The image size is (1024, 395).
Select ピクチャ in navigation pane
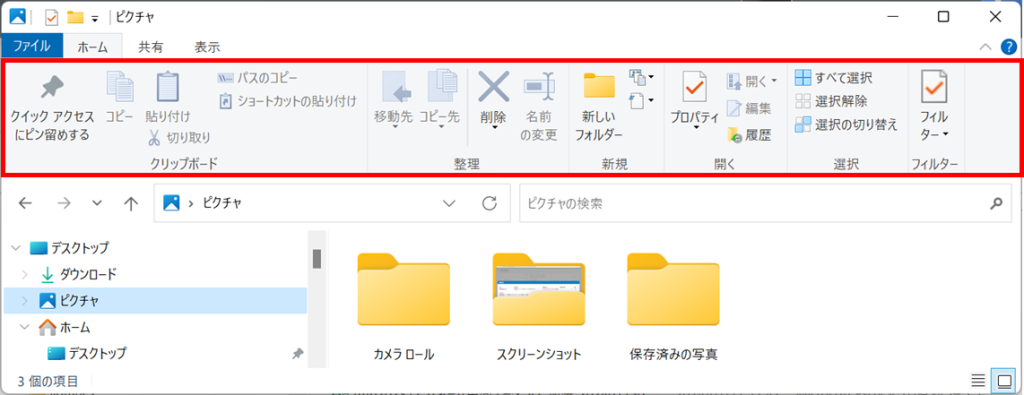pyautogui.click(x=70, y=301)
